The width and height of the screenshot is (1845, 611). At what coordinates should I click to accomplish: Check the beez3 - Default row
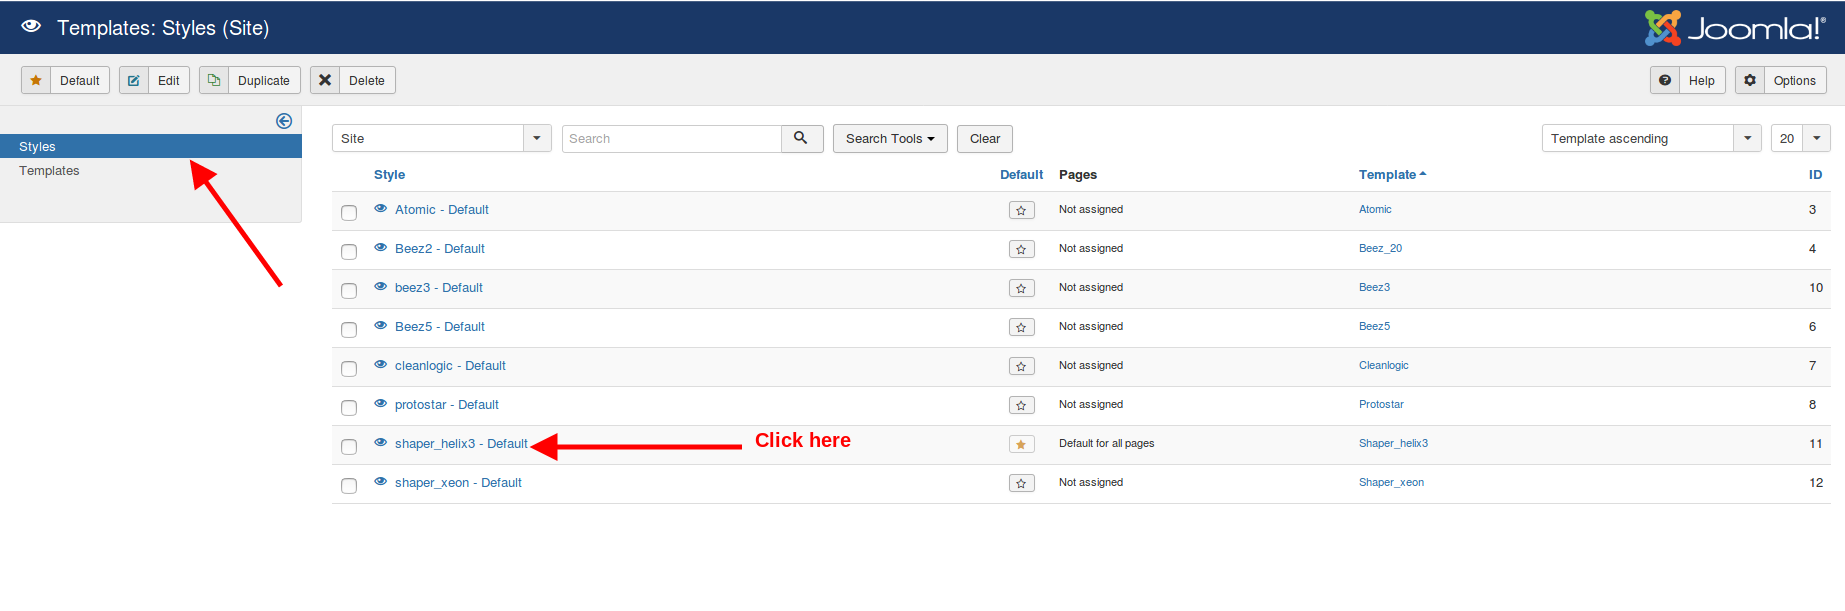(x=349, y=291)
